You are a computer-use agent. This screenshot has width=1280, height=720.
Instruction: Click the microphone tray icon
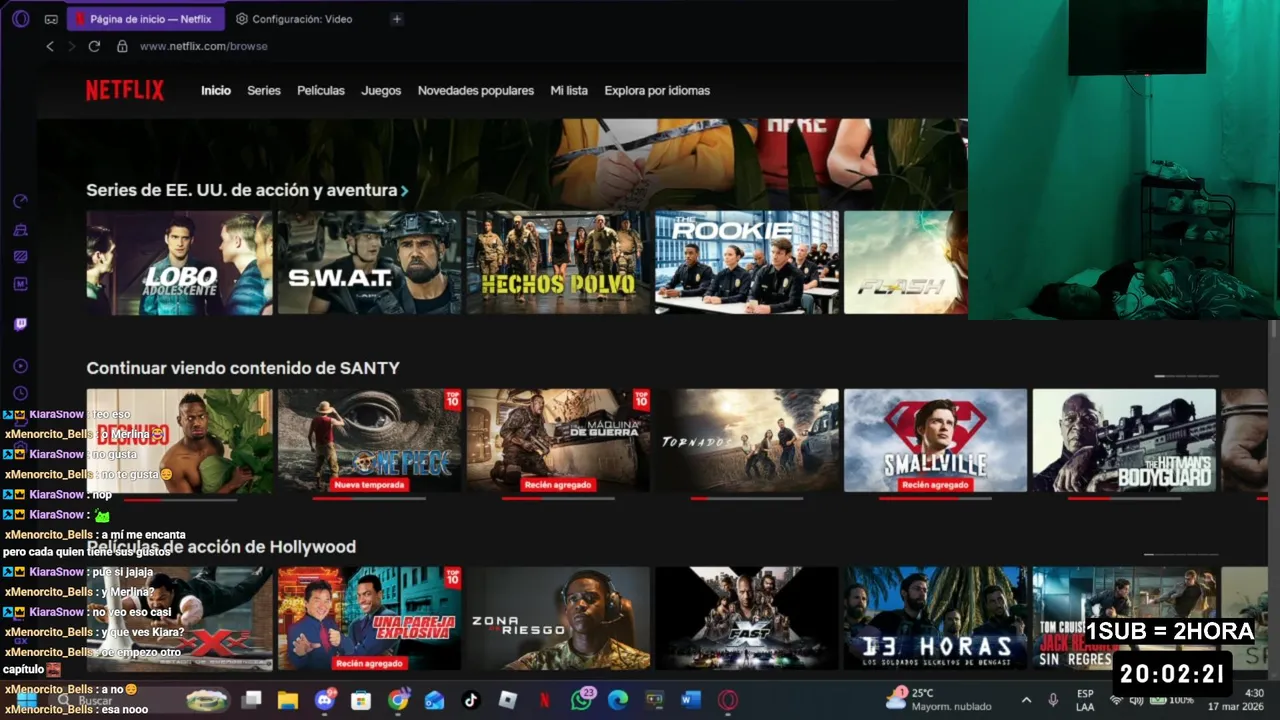[1053, 700]
